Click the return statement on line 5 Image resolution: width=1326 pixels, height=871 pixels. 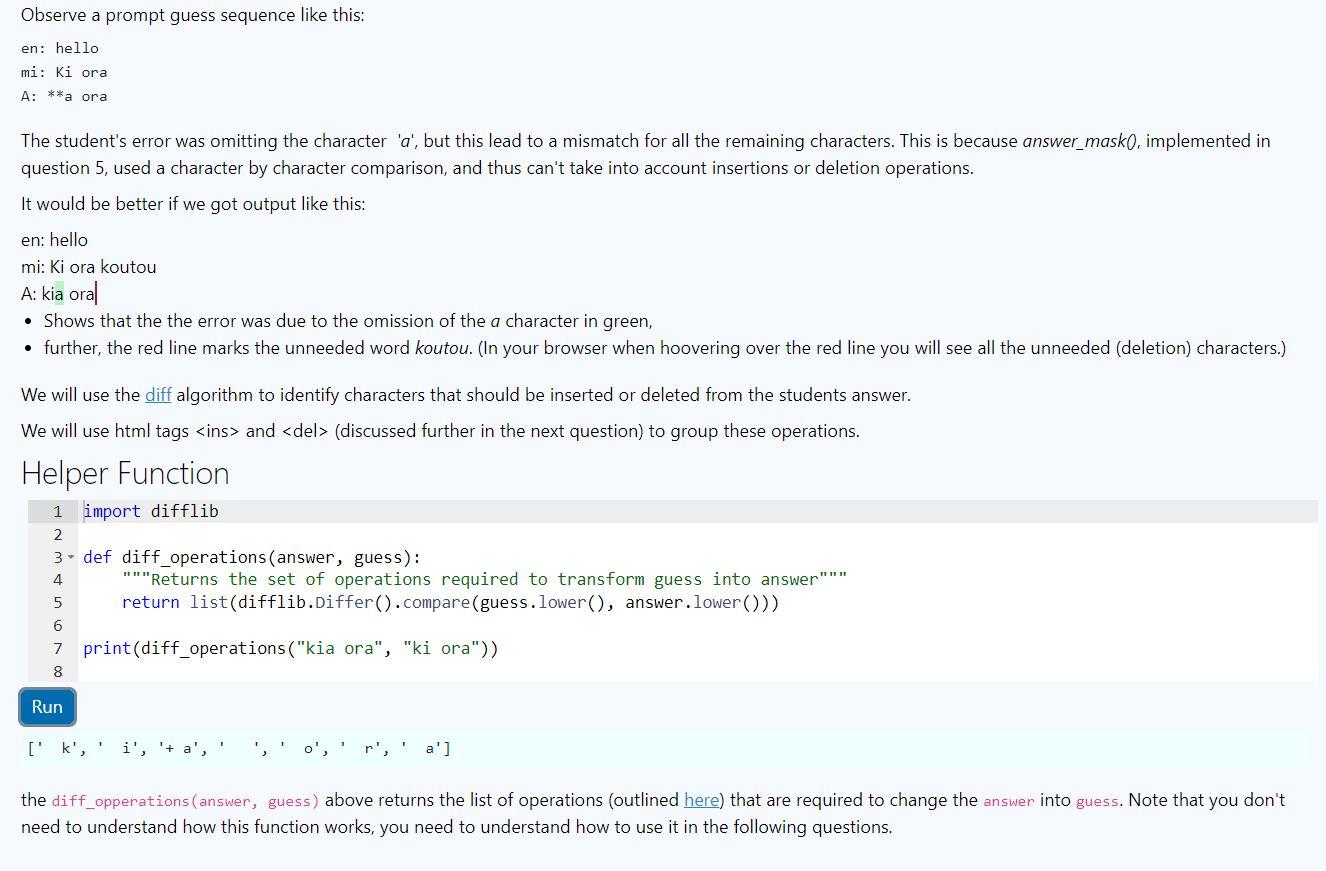click(450, 602)
